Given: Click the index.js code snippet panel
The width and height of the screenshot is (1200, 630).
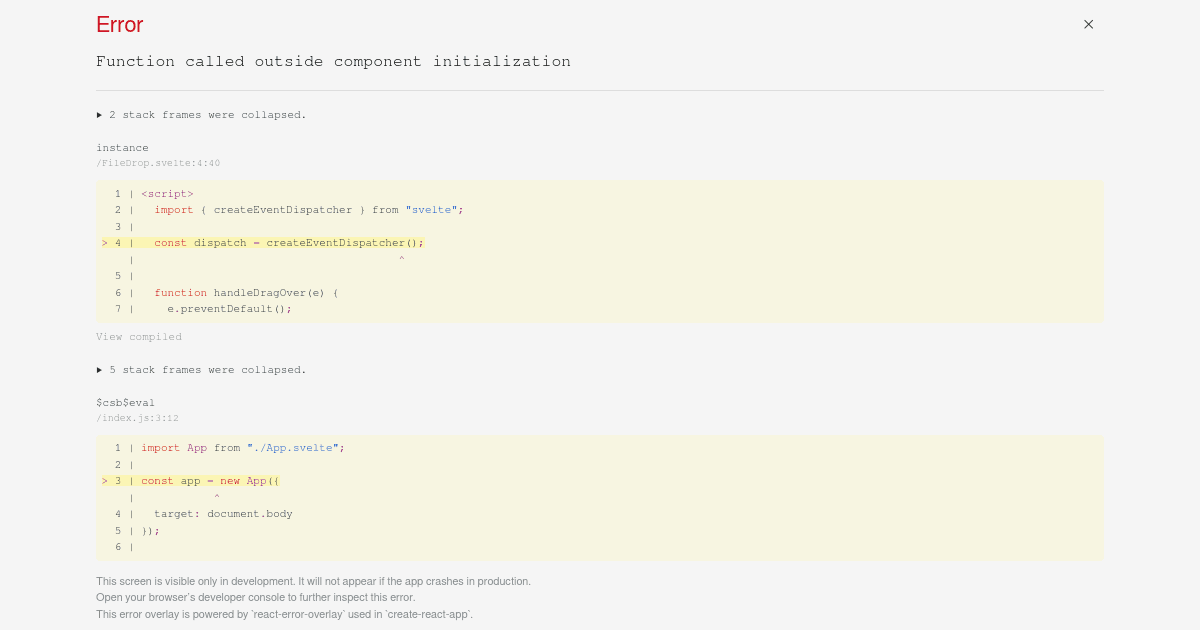Looking at the screenshot, I should coord(600,497).
